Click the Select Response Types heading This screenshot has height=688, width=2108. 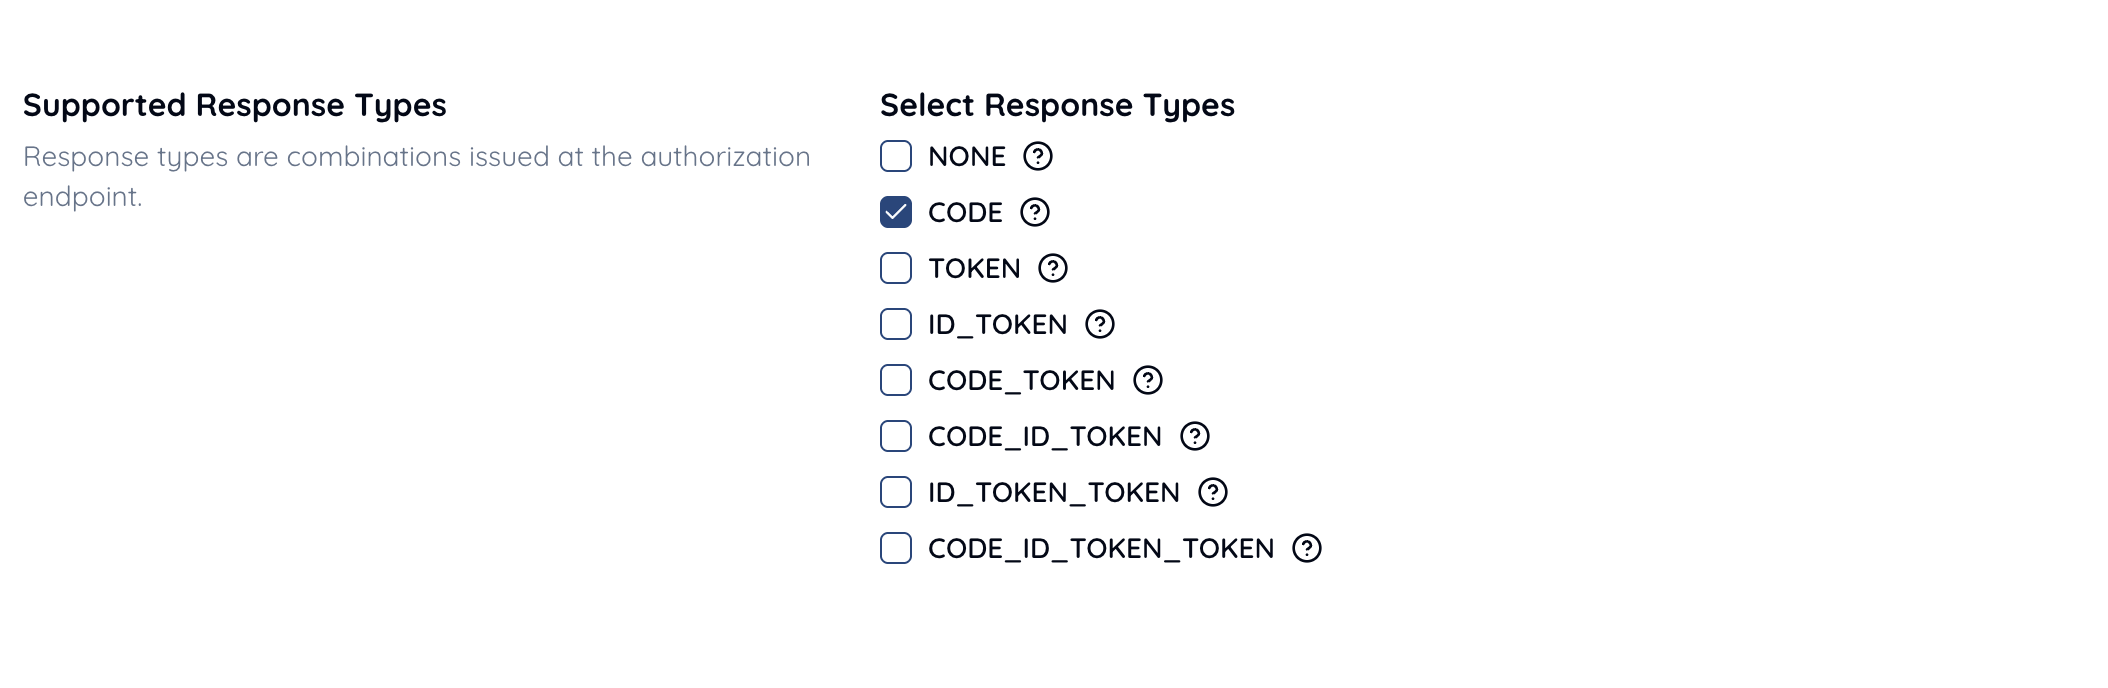pyautogui.click(x=1057, y=105)
